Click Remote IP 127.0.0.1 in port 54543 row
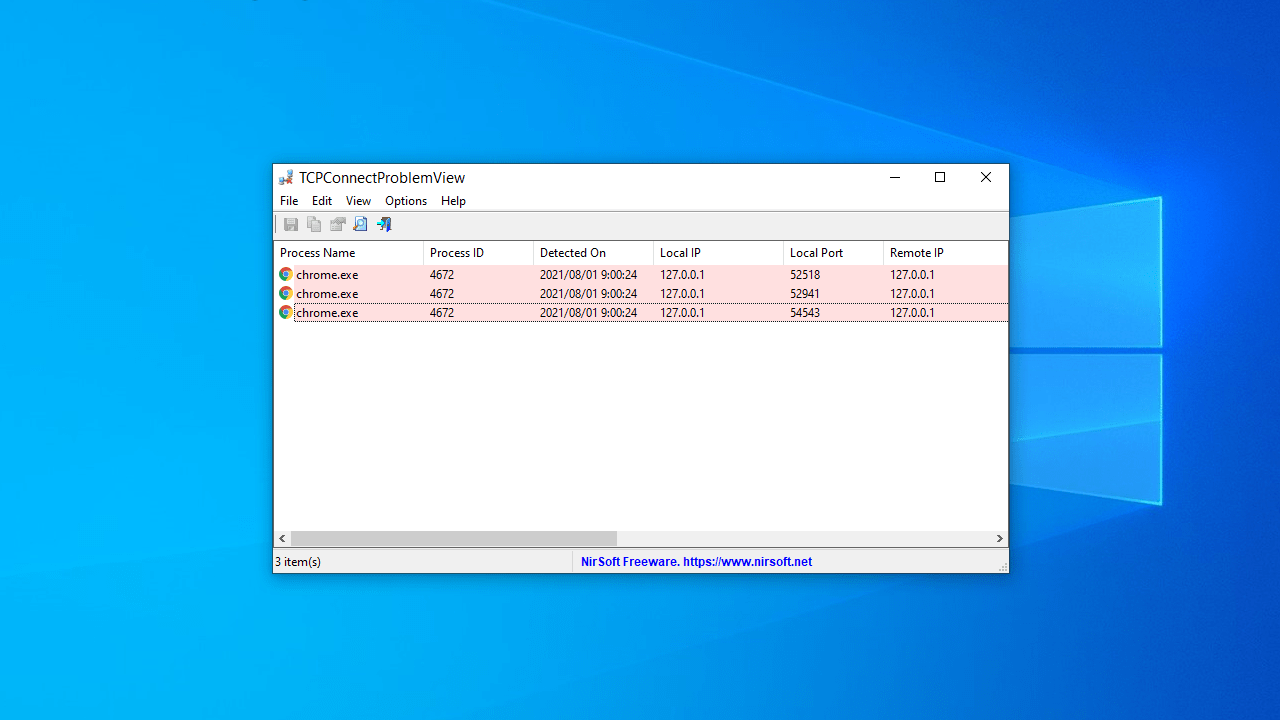 tap(912, 312)
